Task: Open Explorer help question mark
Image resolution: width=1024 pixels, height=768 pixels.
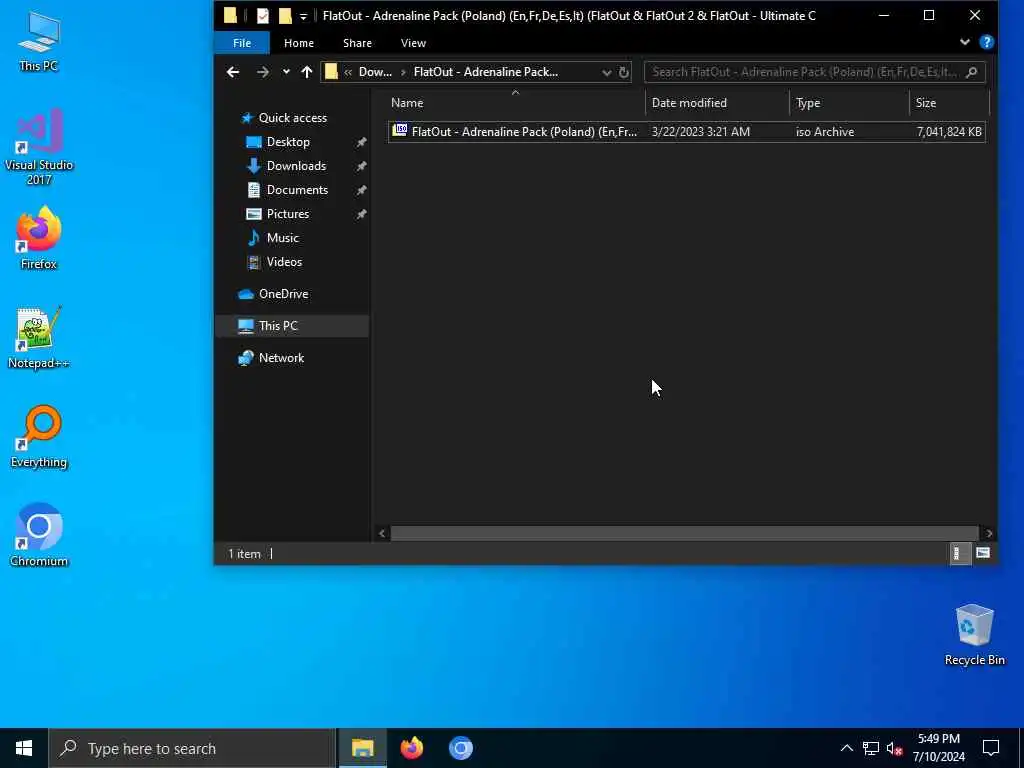Action: [987, 42]
